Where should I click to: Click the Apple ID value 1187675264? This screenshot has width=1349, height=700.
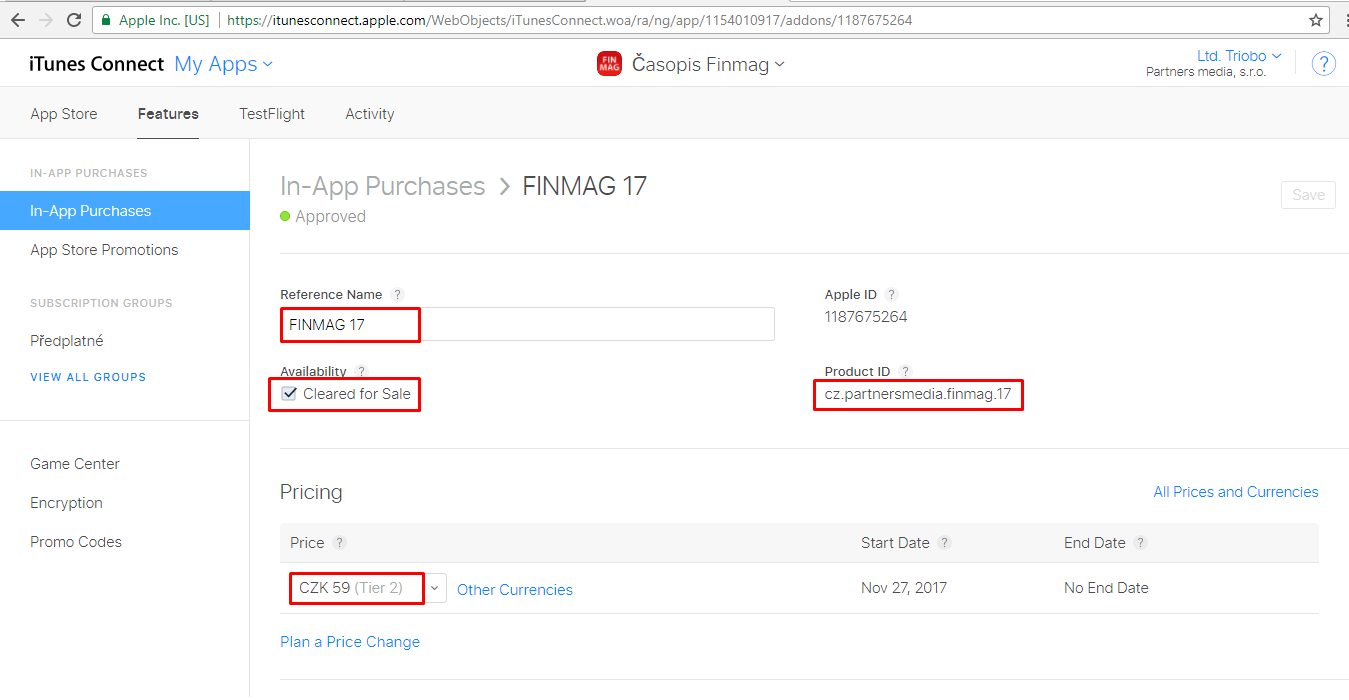point(866,317)
